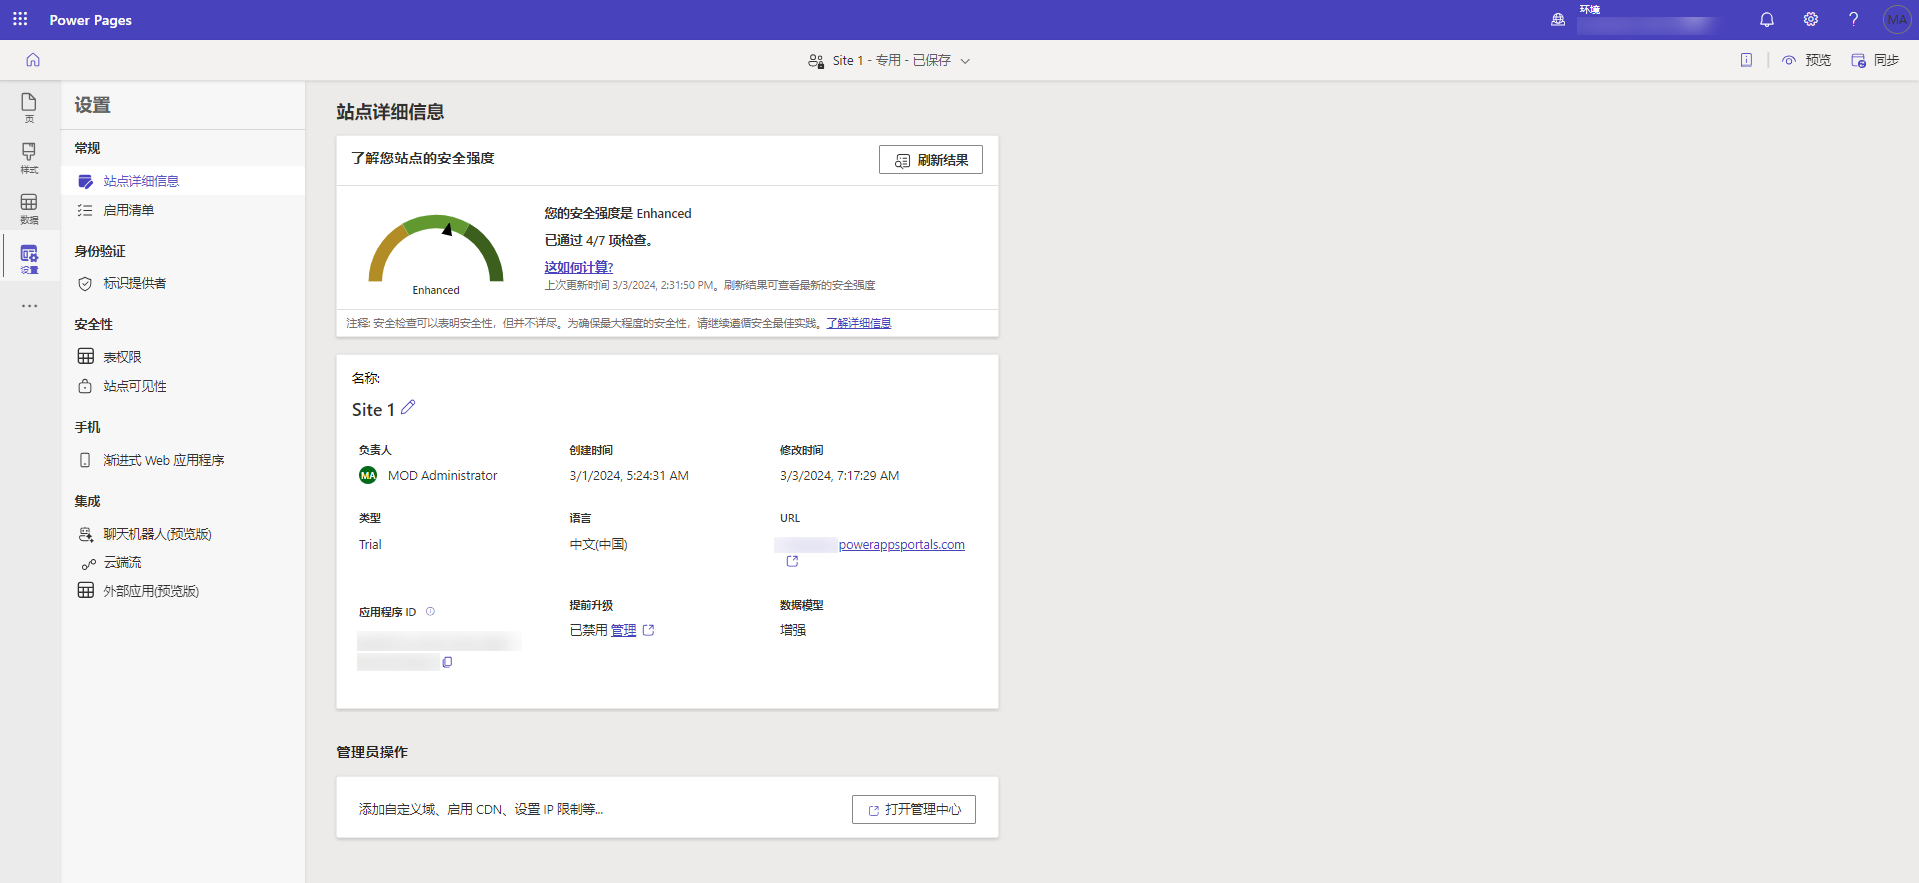Click the application ID info icon
1919x883 pixels.
[430, 611]
